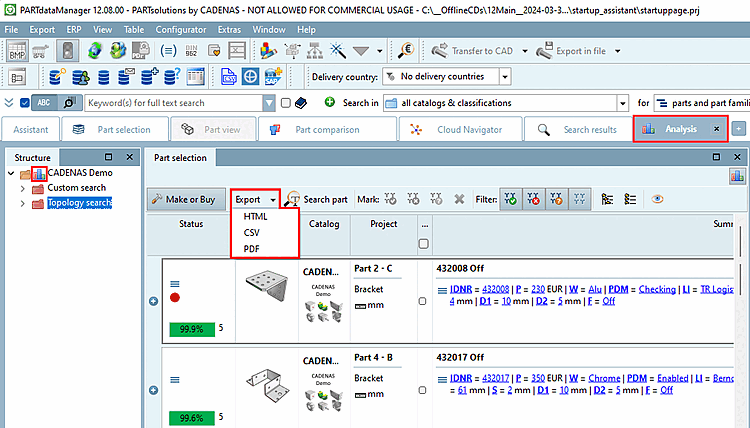Click the database users icon
Viewport: 750px width, 428px height.
click(81, 77)
